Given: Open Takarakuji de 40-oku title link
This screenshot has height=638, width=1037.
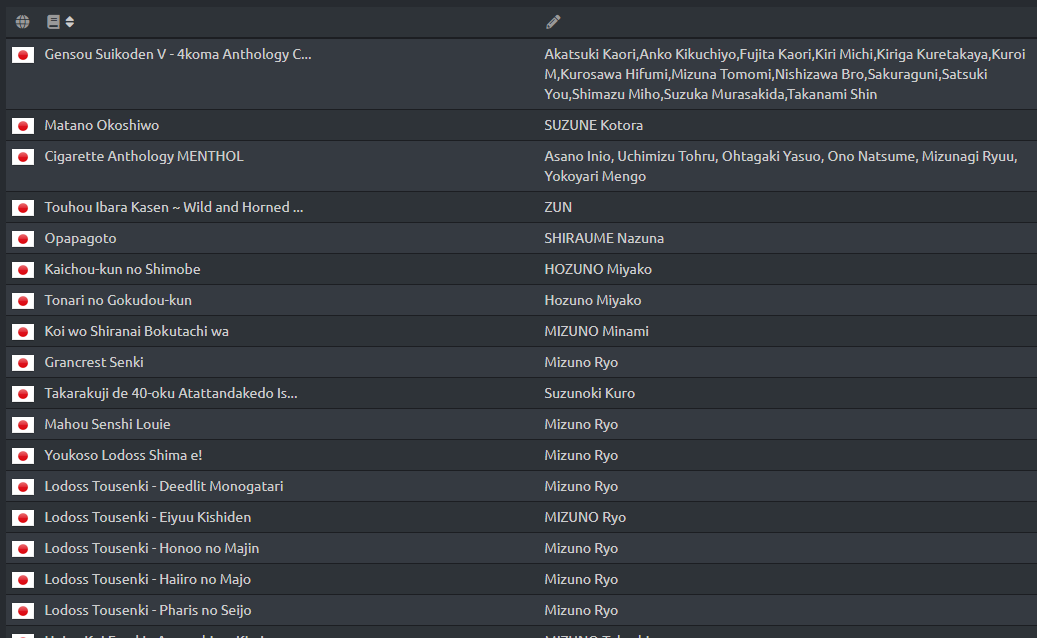Looking at the screenshot, I should click(x=170, y=393).
